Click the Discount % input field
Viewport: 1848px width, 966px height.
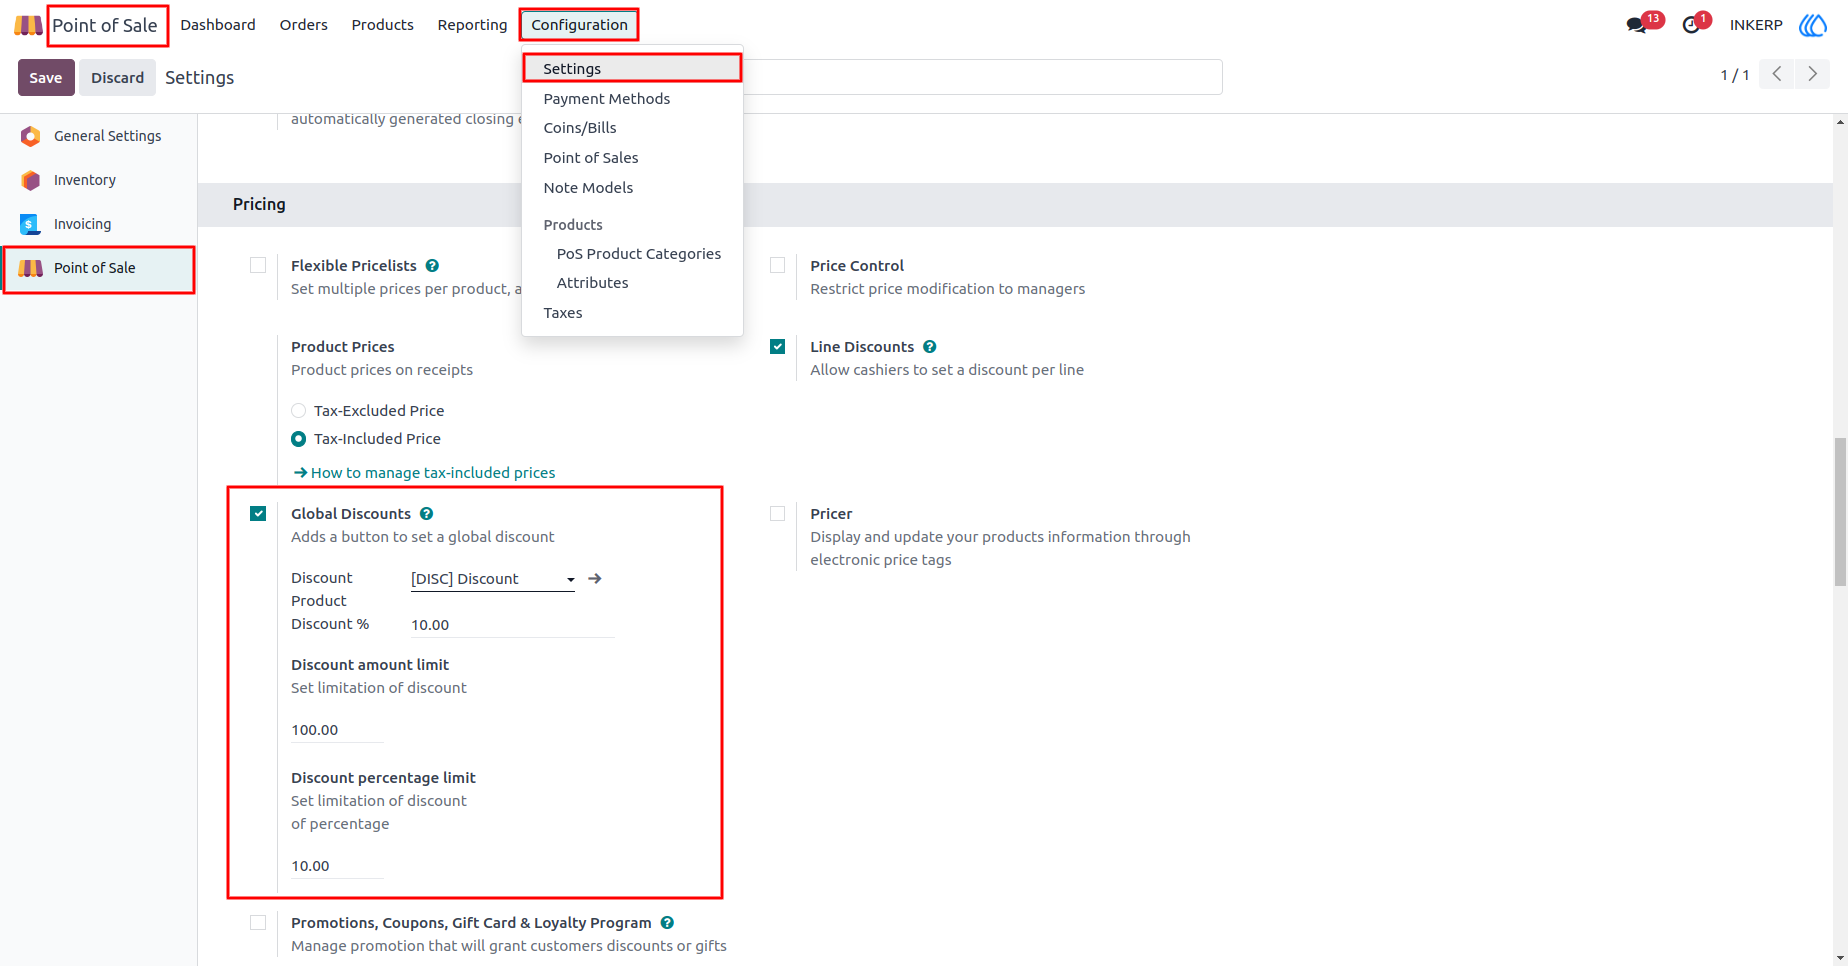pos(512,625)
